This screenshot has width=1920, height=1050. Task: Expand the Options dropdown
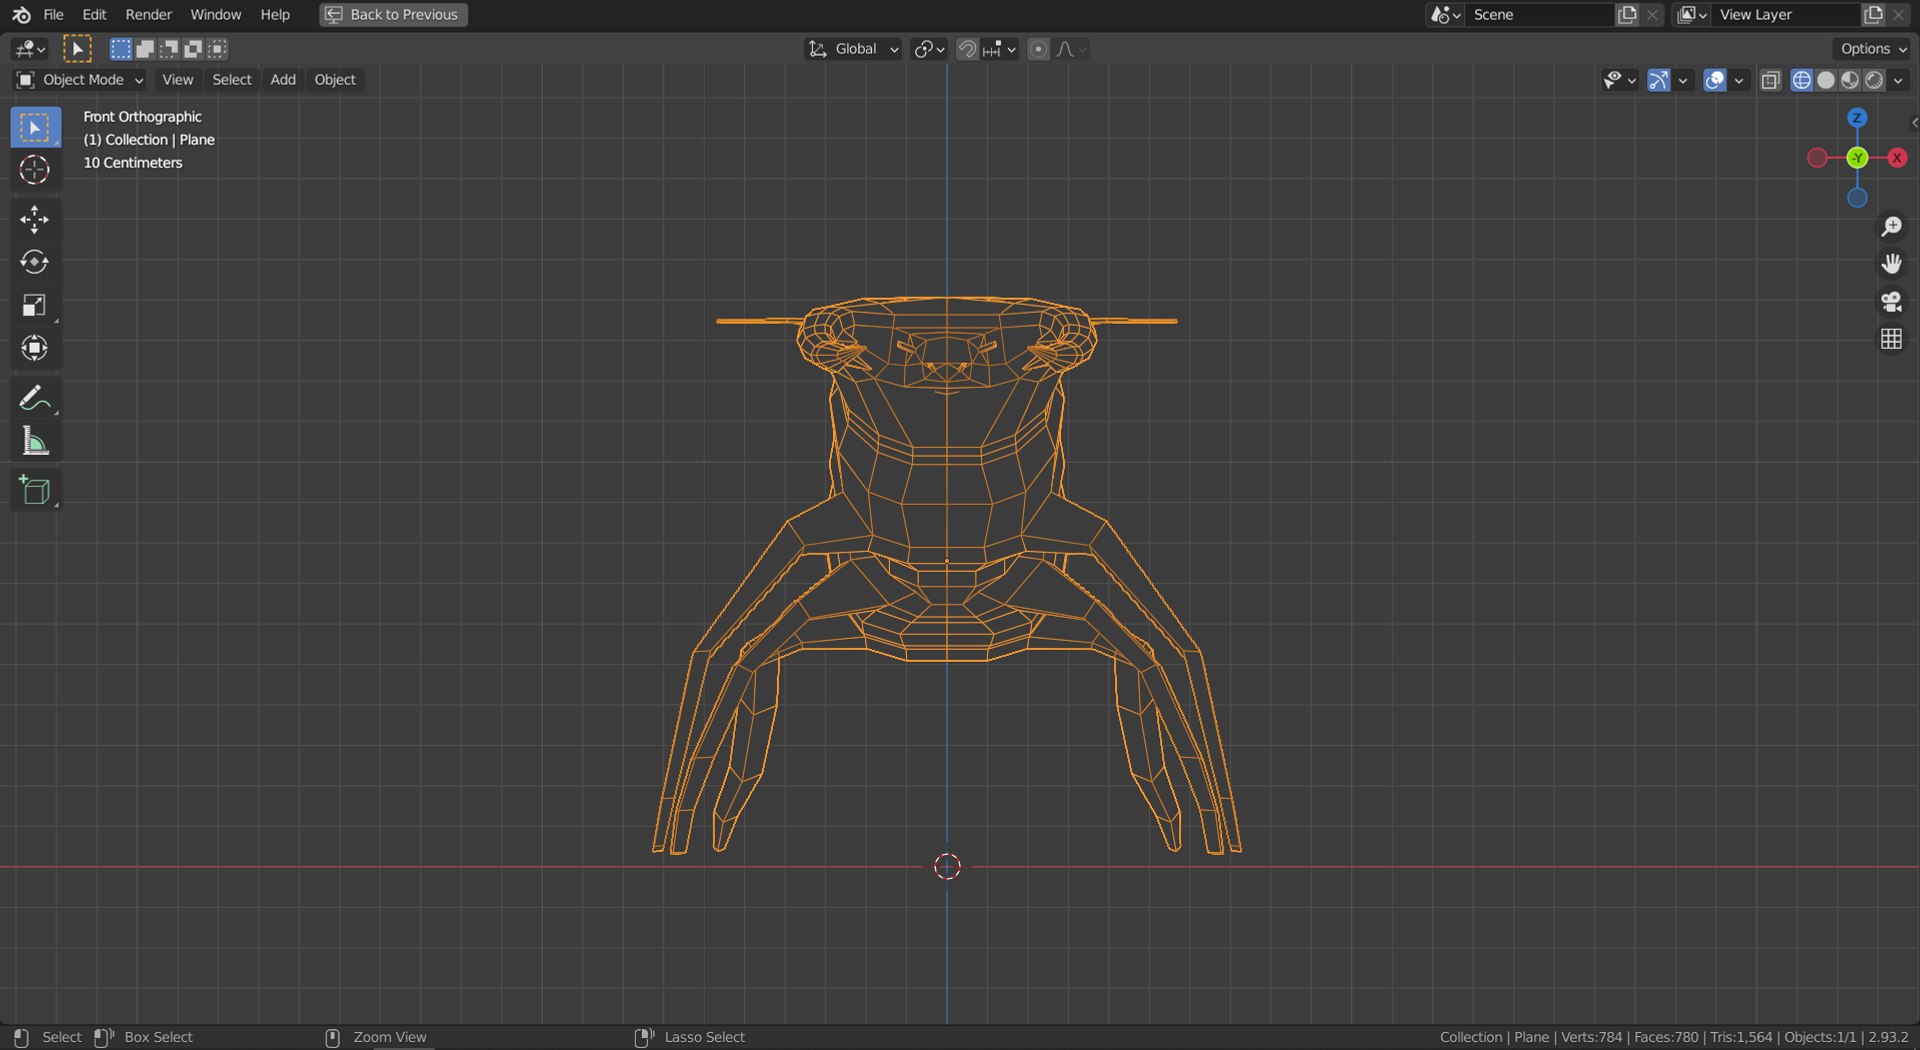click(1873, 49)
